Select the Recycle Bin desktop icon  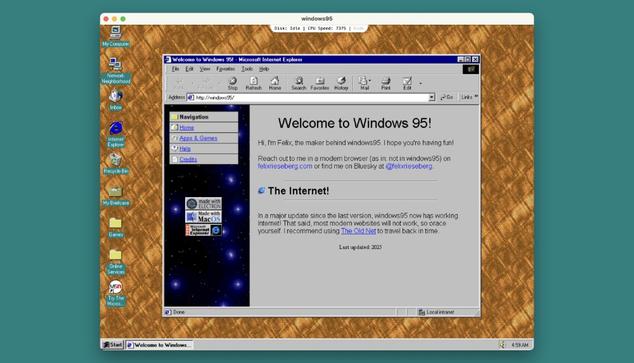116,164
